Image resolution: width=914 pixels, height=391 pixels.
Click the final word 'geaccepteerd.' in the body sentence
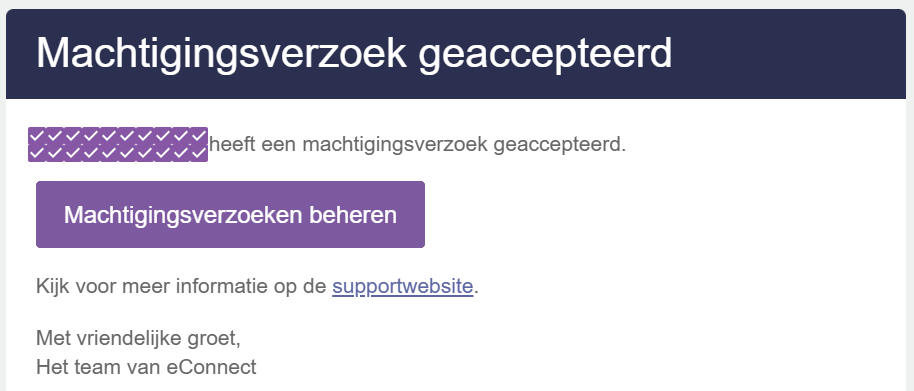tap(560, 145)
